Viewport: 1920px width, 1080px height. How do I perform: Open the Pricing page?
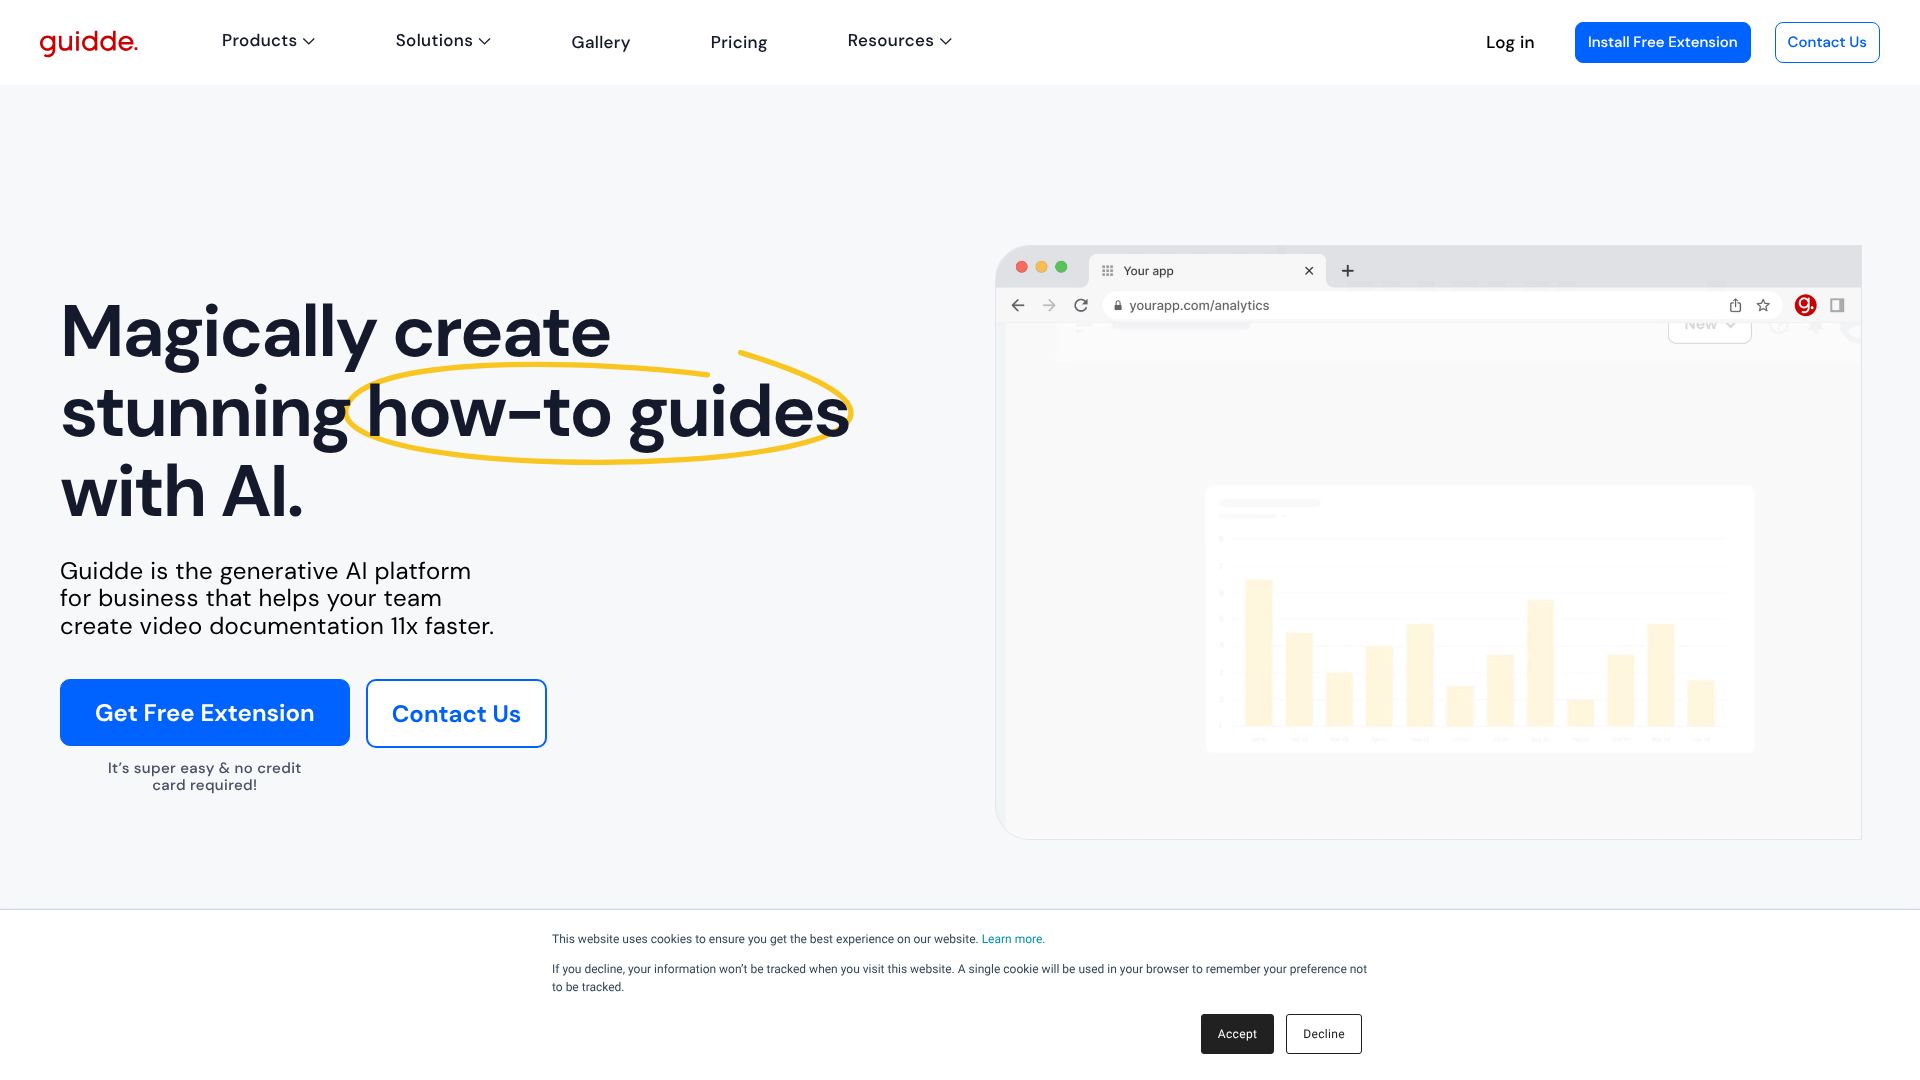pyautogui.click(x=738, y=42)
